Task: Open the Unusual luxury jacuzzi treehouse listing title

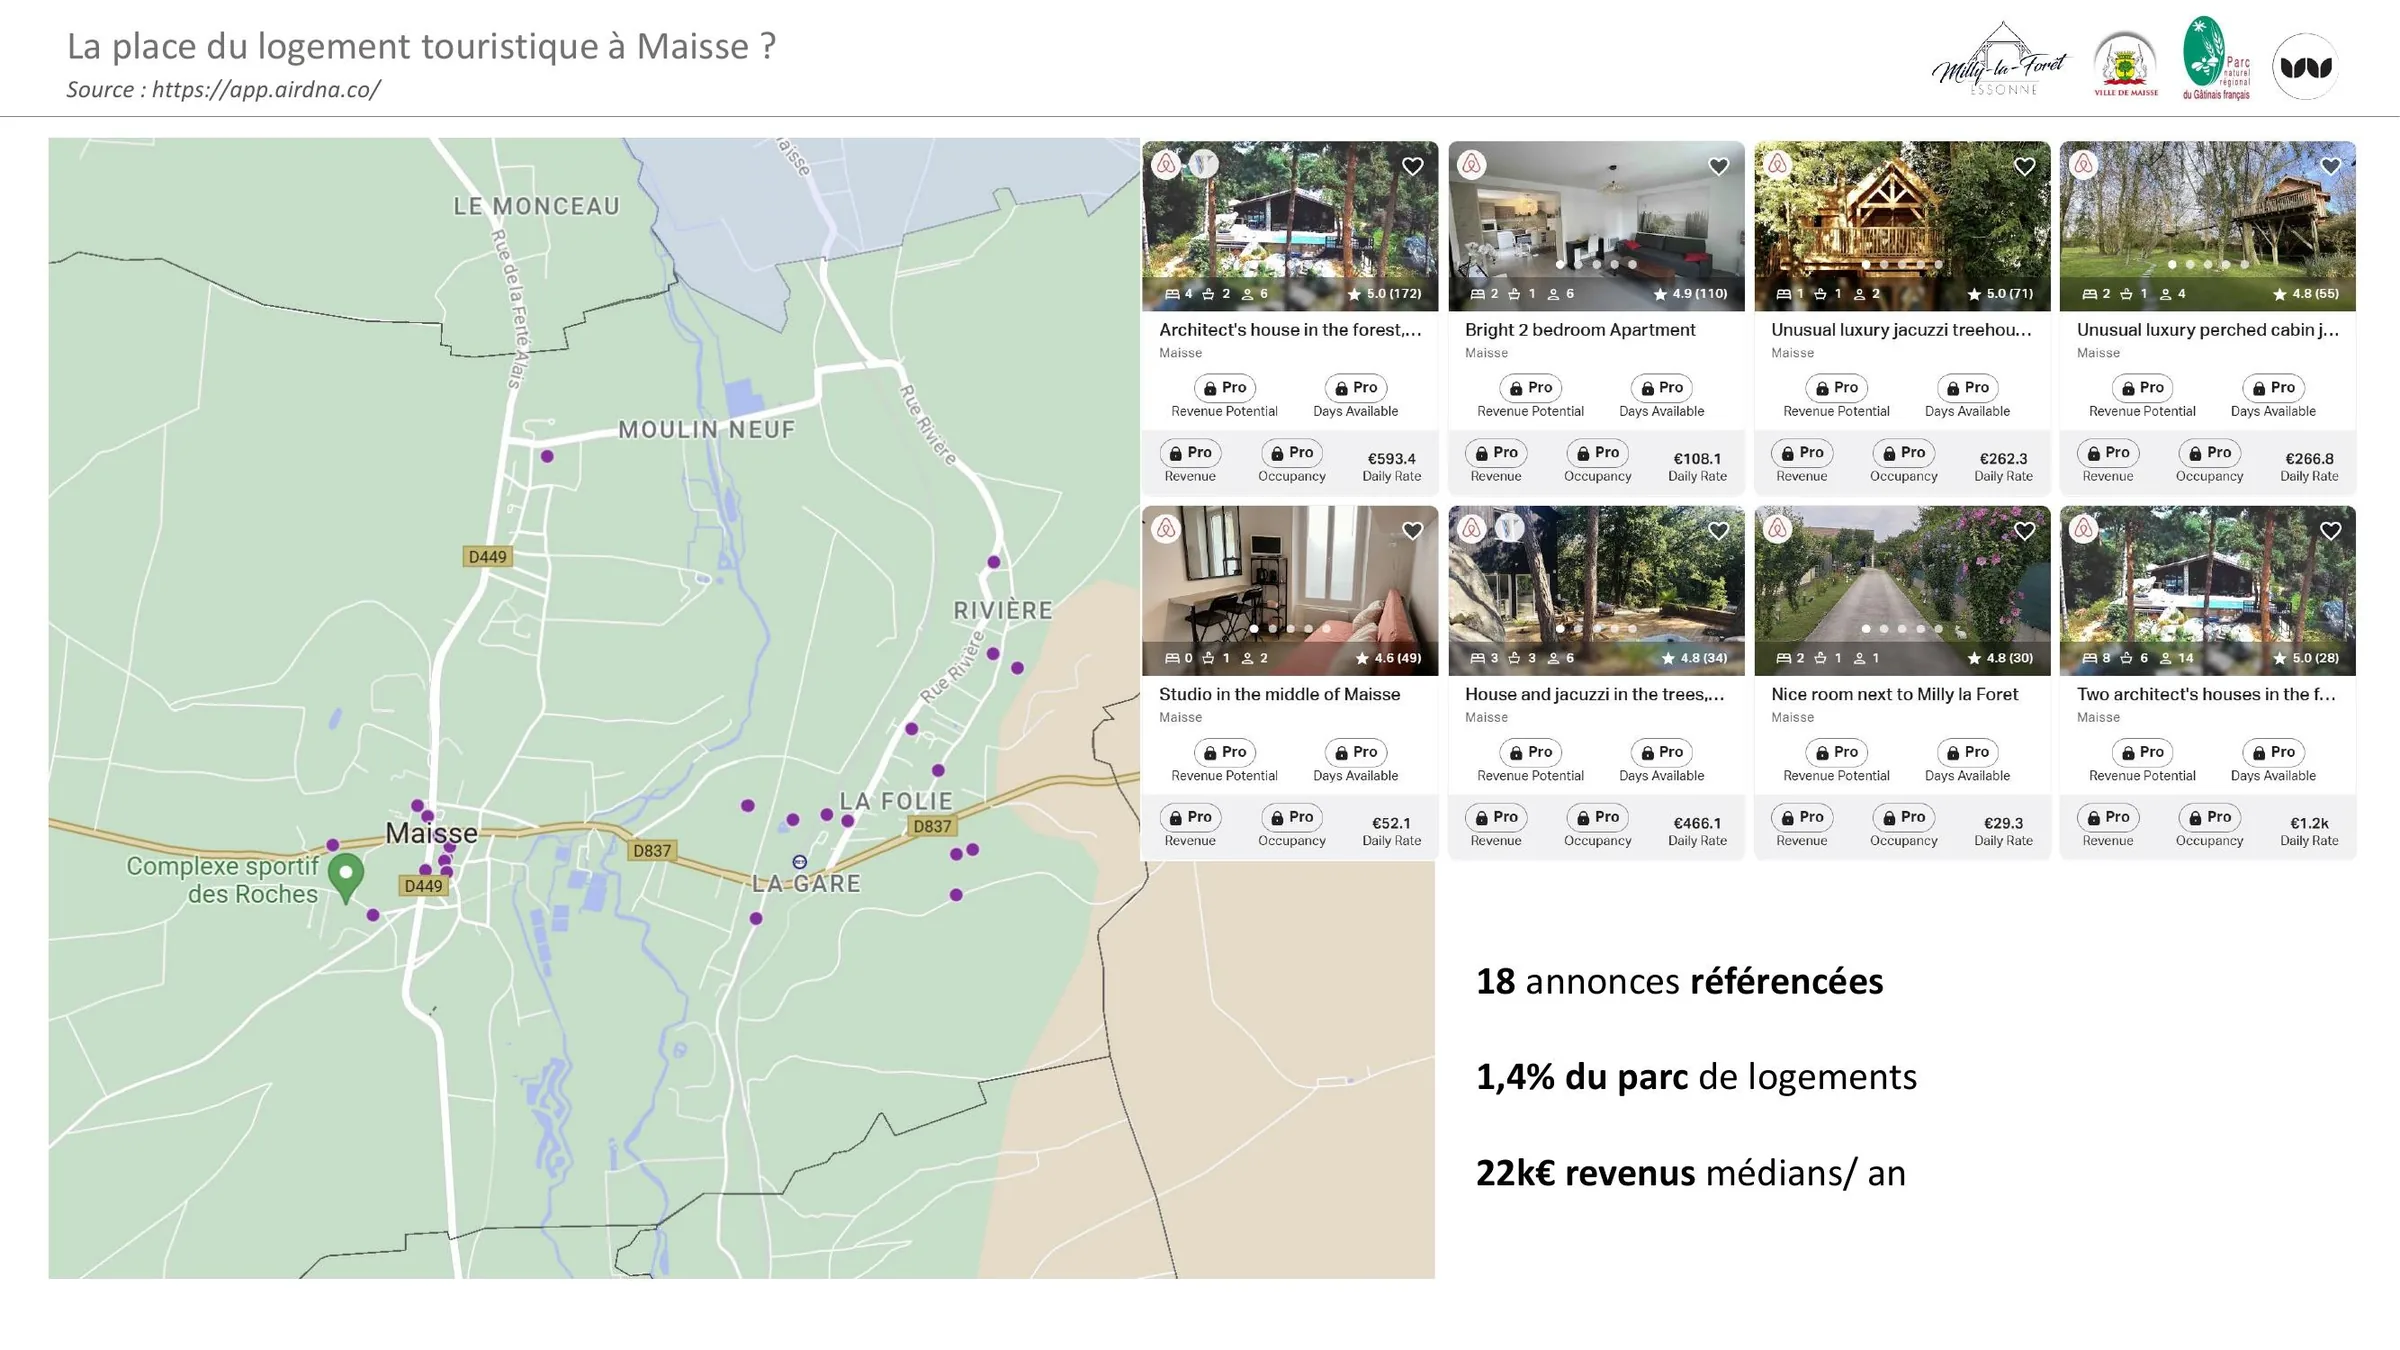Action: pyautogui.click(x=1901, y=330)
